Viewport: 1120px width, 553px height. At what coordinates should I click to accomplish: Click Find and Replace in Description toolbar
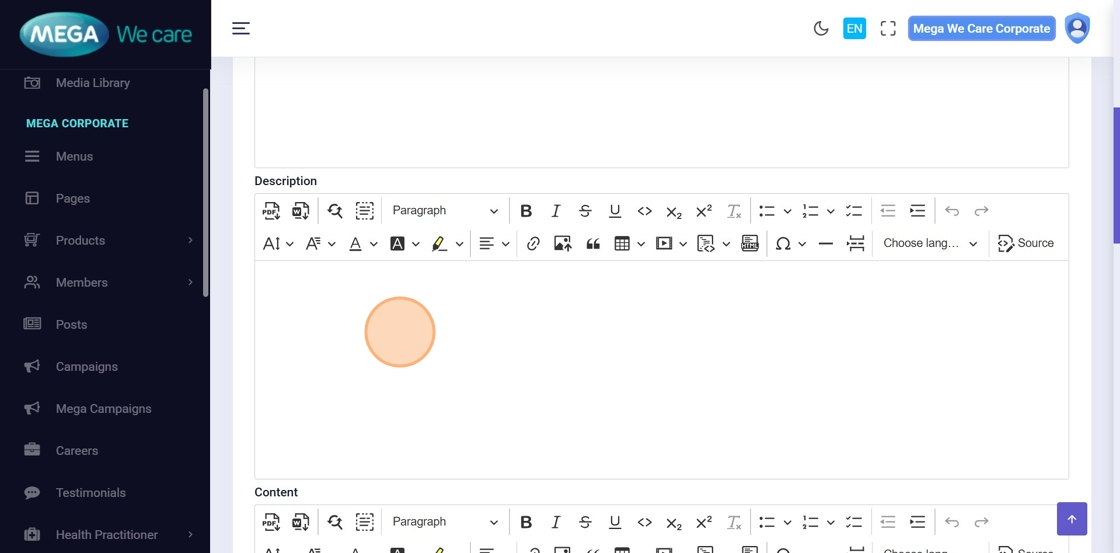tap(335, 211)
